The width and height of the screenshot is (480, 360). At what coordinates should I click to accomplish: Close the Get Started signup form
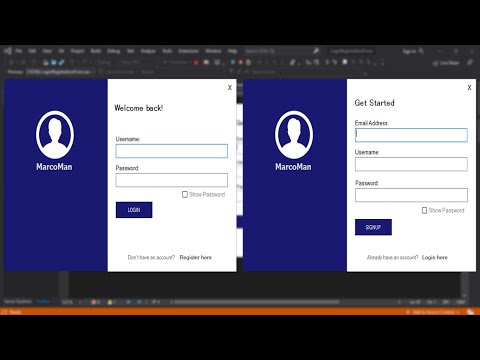pos(469,87)
